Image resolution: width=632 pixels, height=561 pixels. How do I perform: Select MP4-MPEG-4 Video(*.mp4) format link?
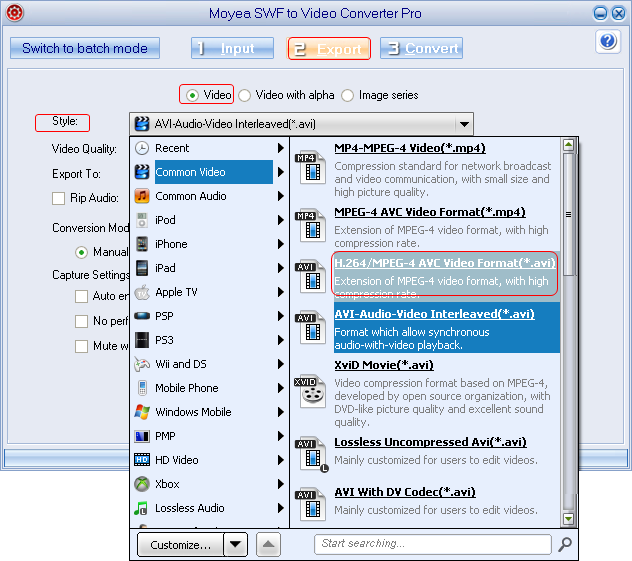pos(410,148)
